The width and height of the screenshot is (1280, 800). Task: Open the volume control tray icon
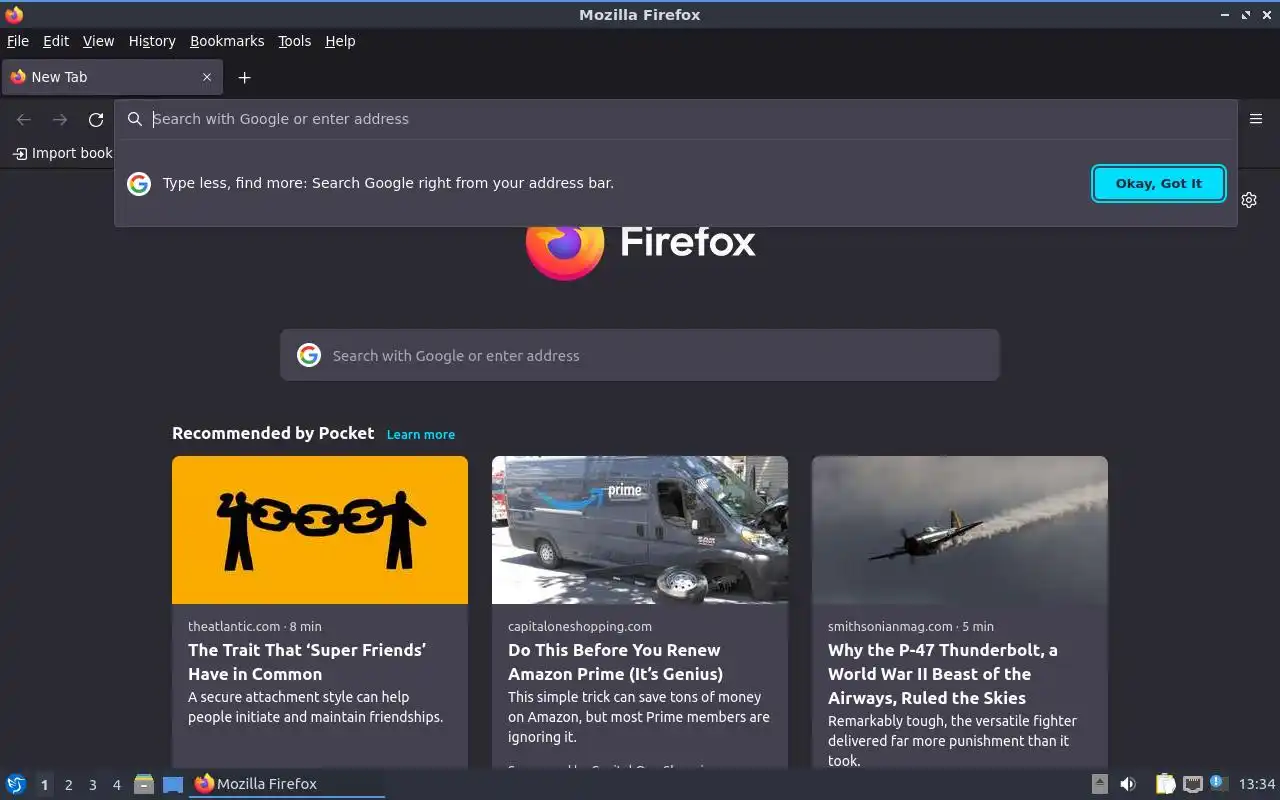click(1128, 784)
